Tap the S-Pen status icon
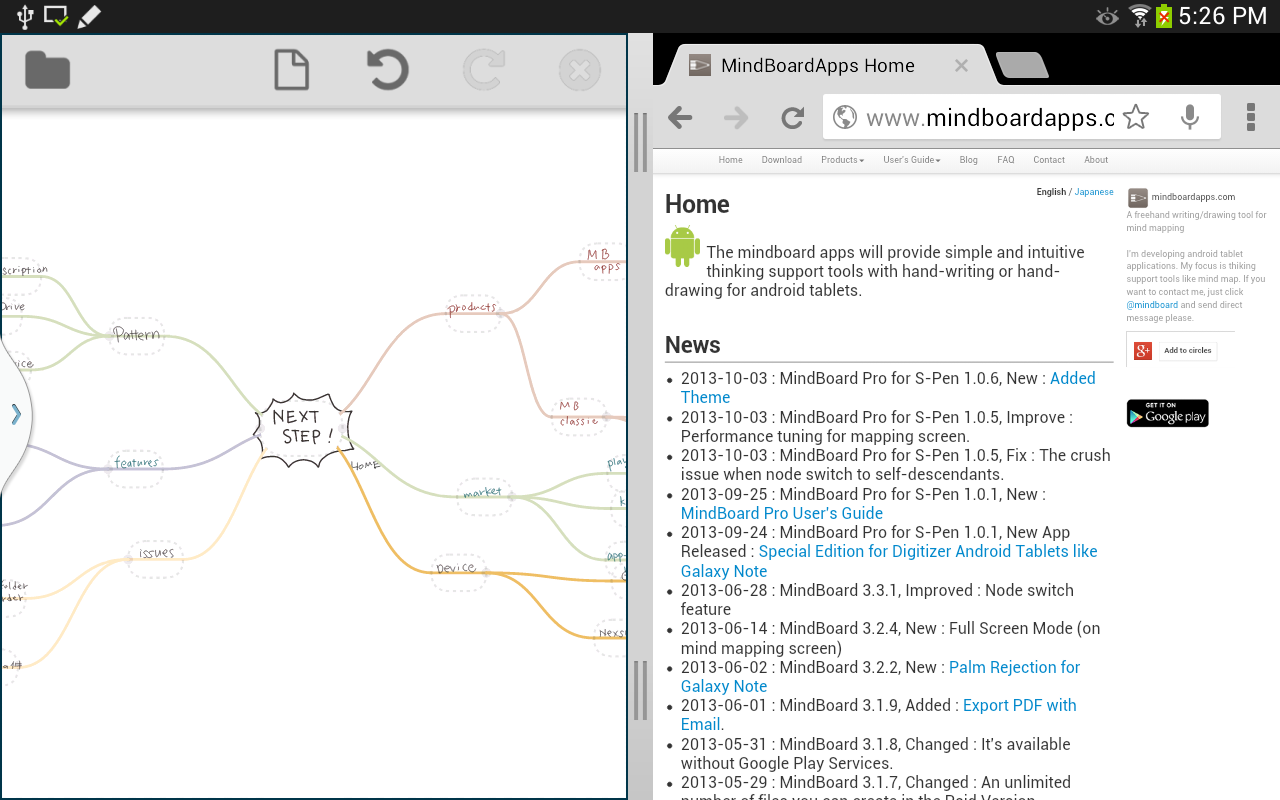 tap(89, 16)
